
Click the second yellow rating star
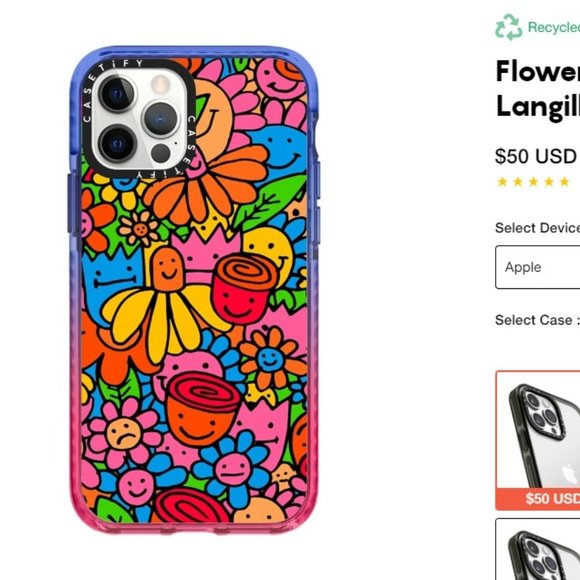518,182
